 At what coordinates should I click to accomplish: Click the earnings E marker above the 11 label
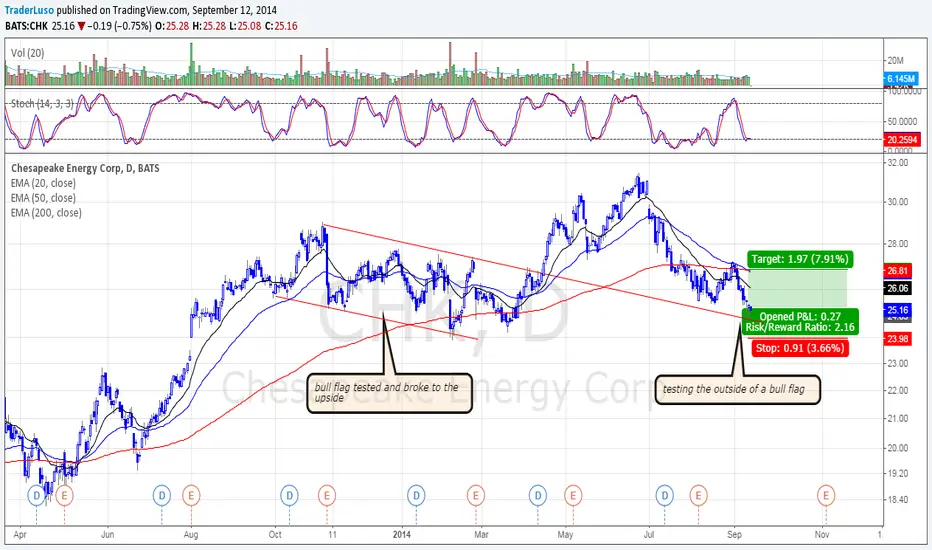326,495
